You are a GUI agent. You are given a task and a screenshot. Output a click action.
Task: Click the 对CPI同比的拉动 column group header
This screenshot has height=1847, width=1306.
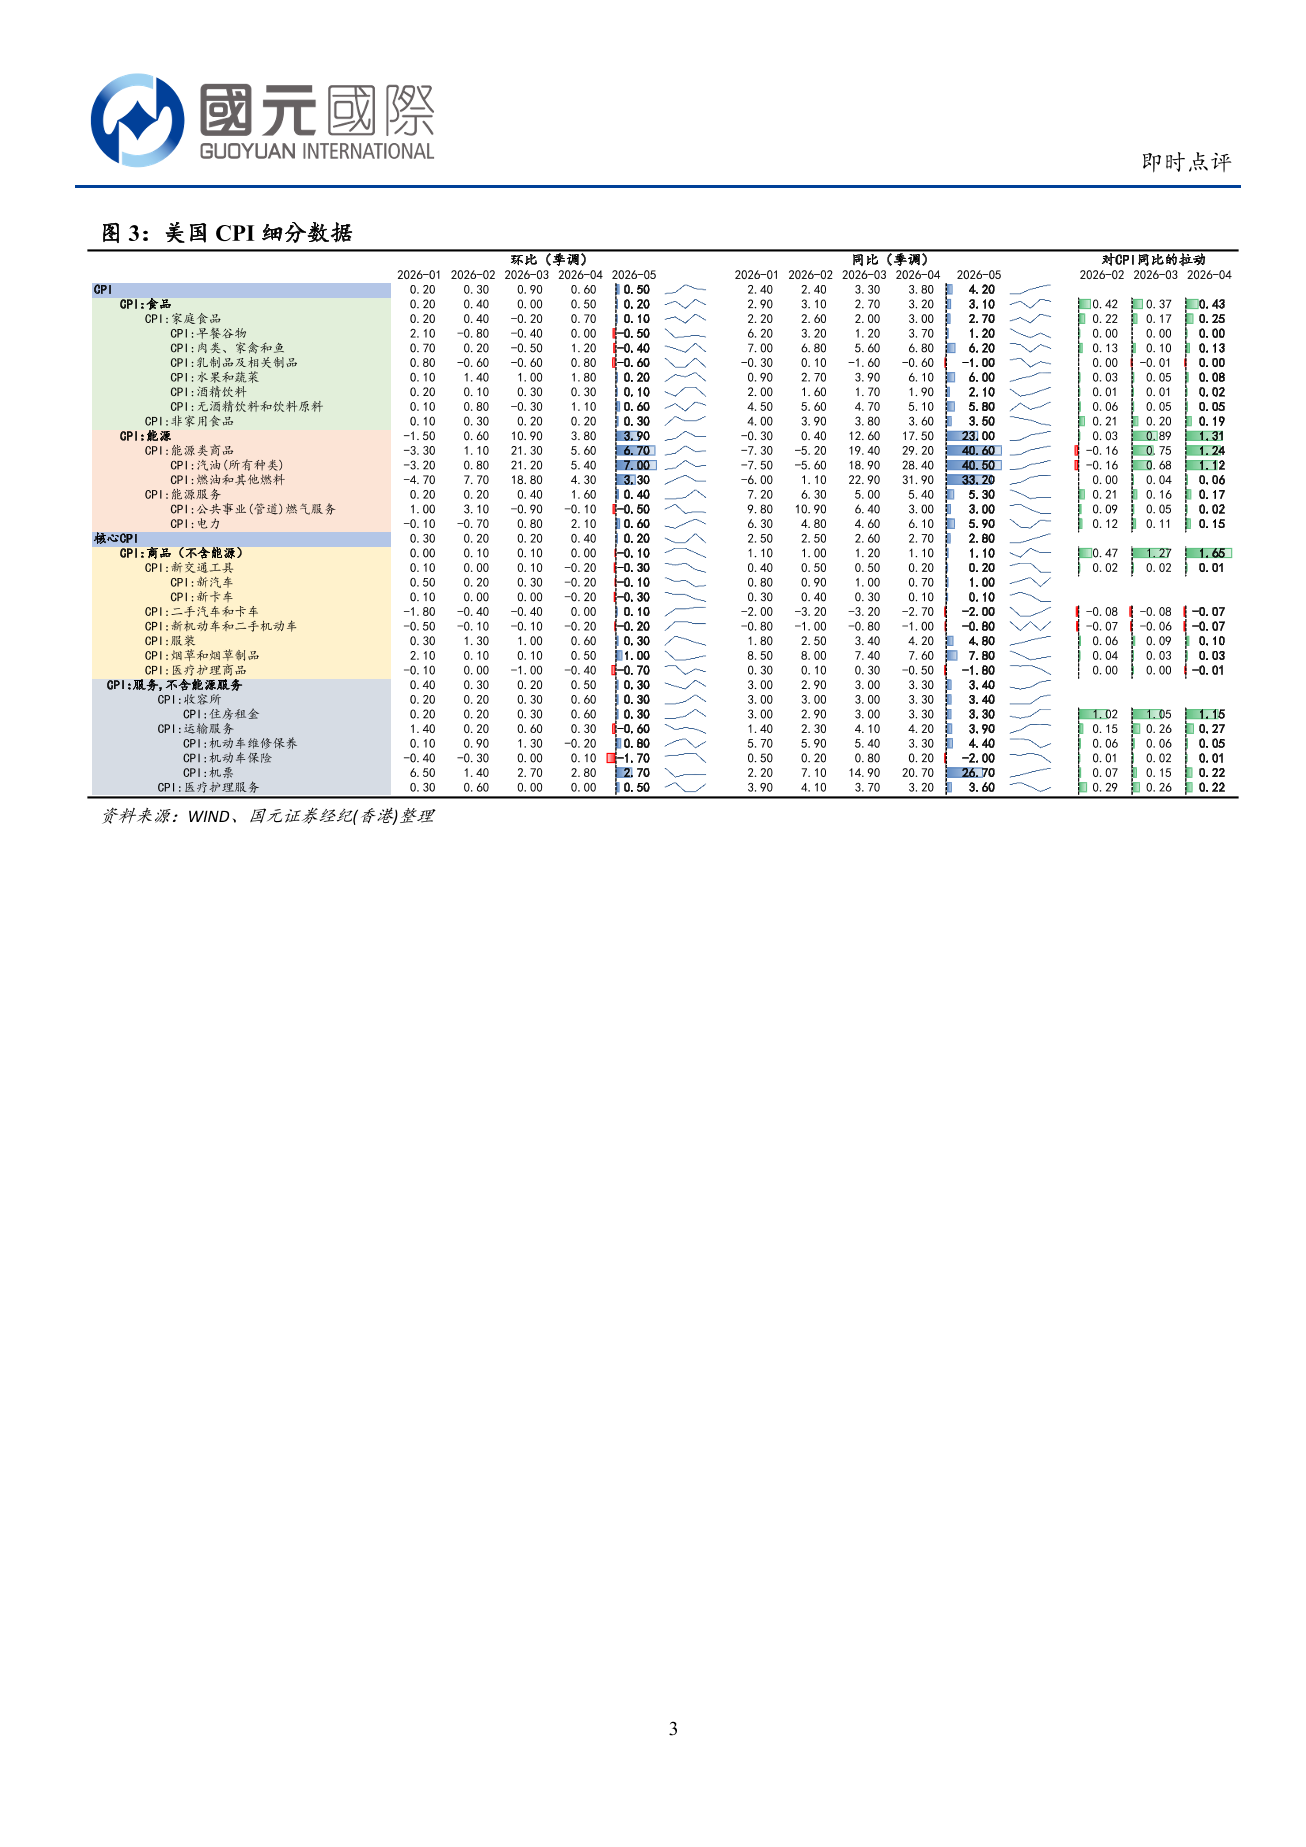tap(1153, 260)
